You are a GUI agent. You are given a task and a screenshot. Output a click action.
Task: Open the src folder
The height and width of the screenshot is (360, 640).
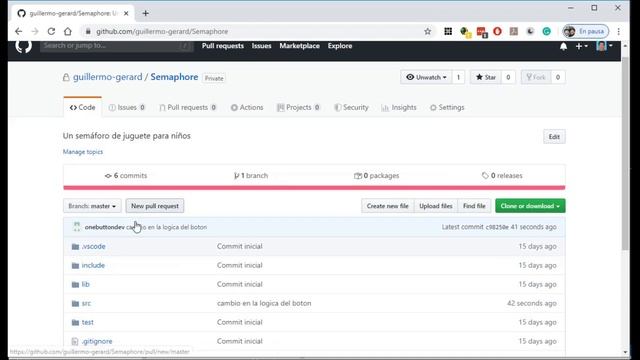(x=86, y=303)
